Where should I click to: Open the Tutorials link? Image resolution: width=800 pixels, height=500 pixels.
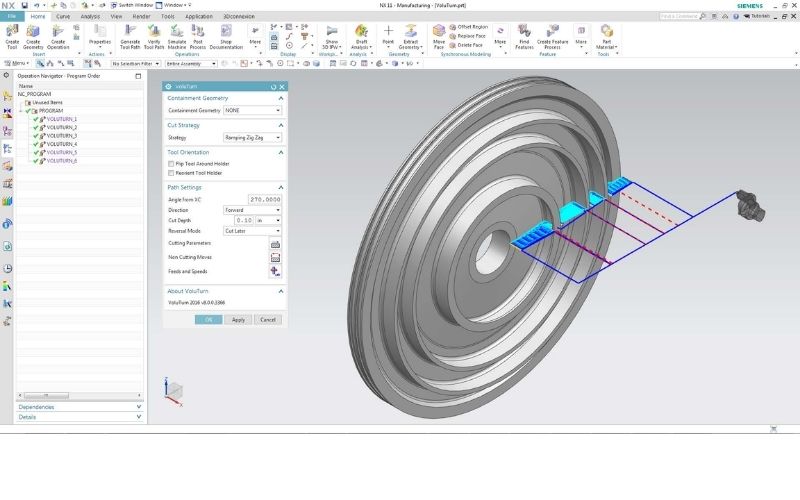pos(757,16)
